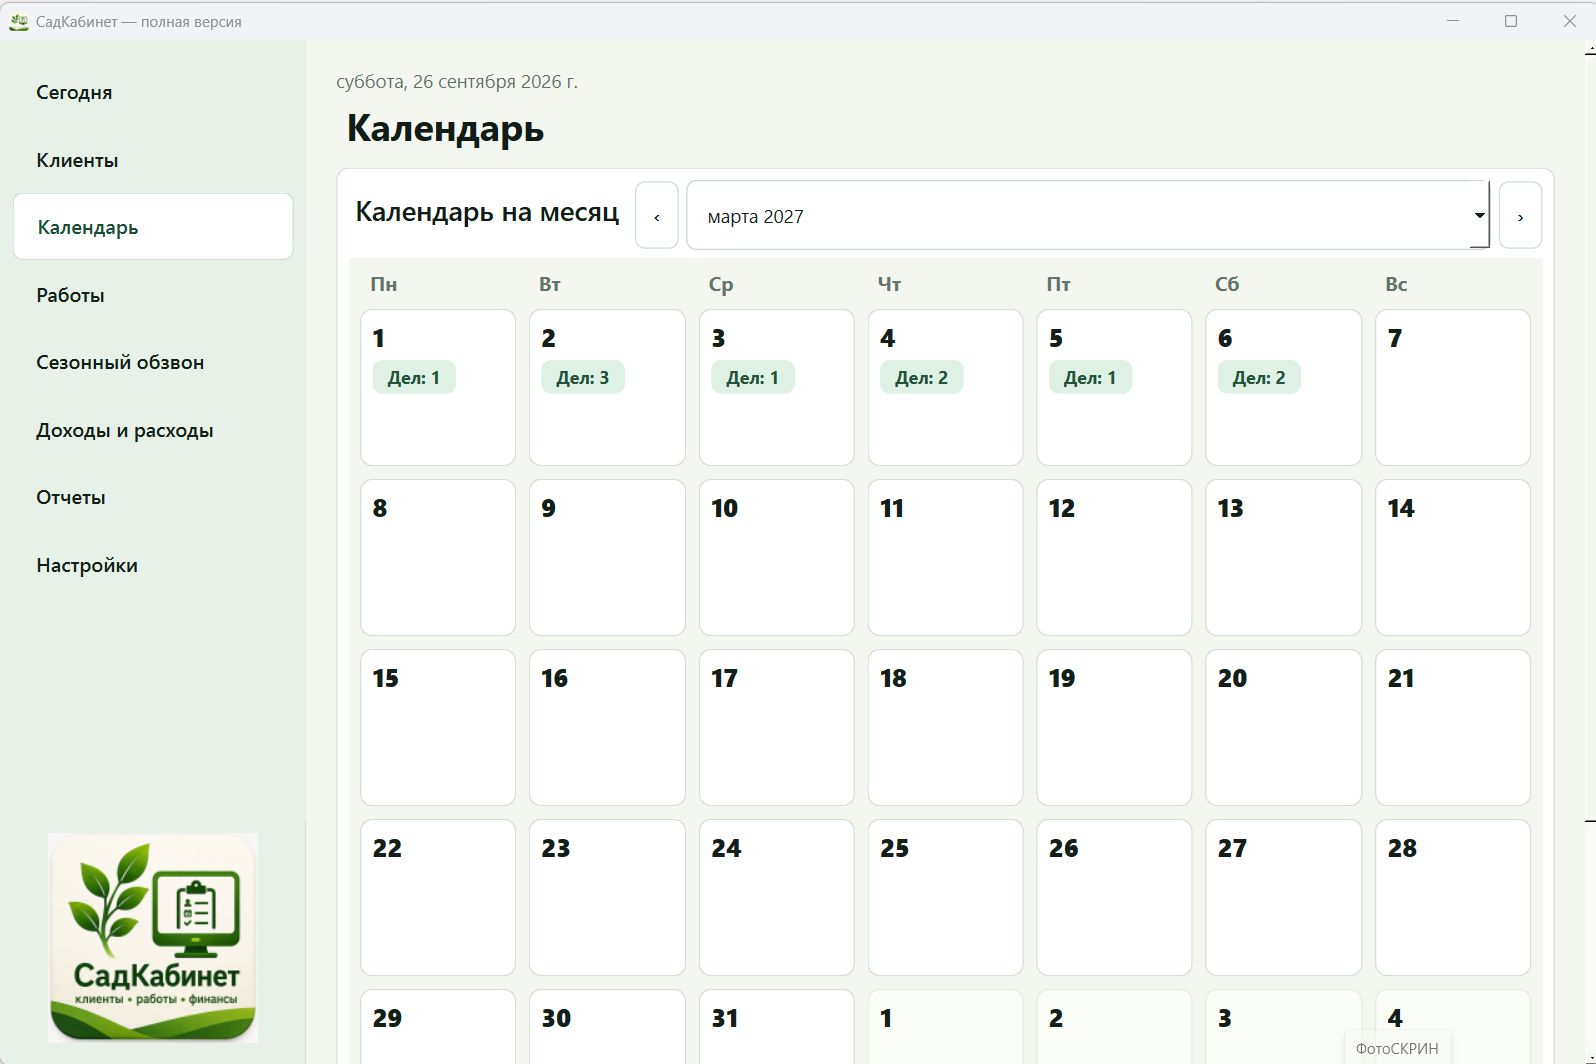
Task: Select day 12 in the calendar
Action: [1114, 558]
